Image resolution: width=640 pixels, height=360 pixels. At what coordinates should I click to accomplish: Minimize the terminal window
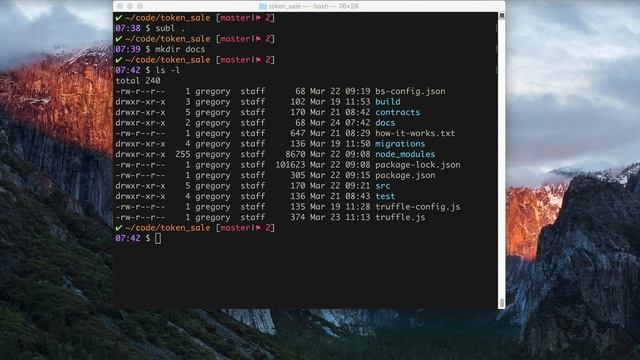pos(130,6)
